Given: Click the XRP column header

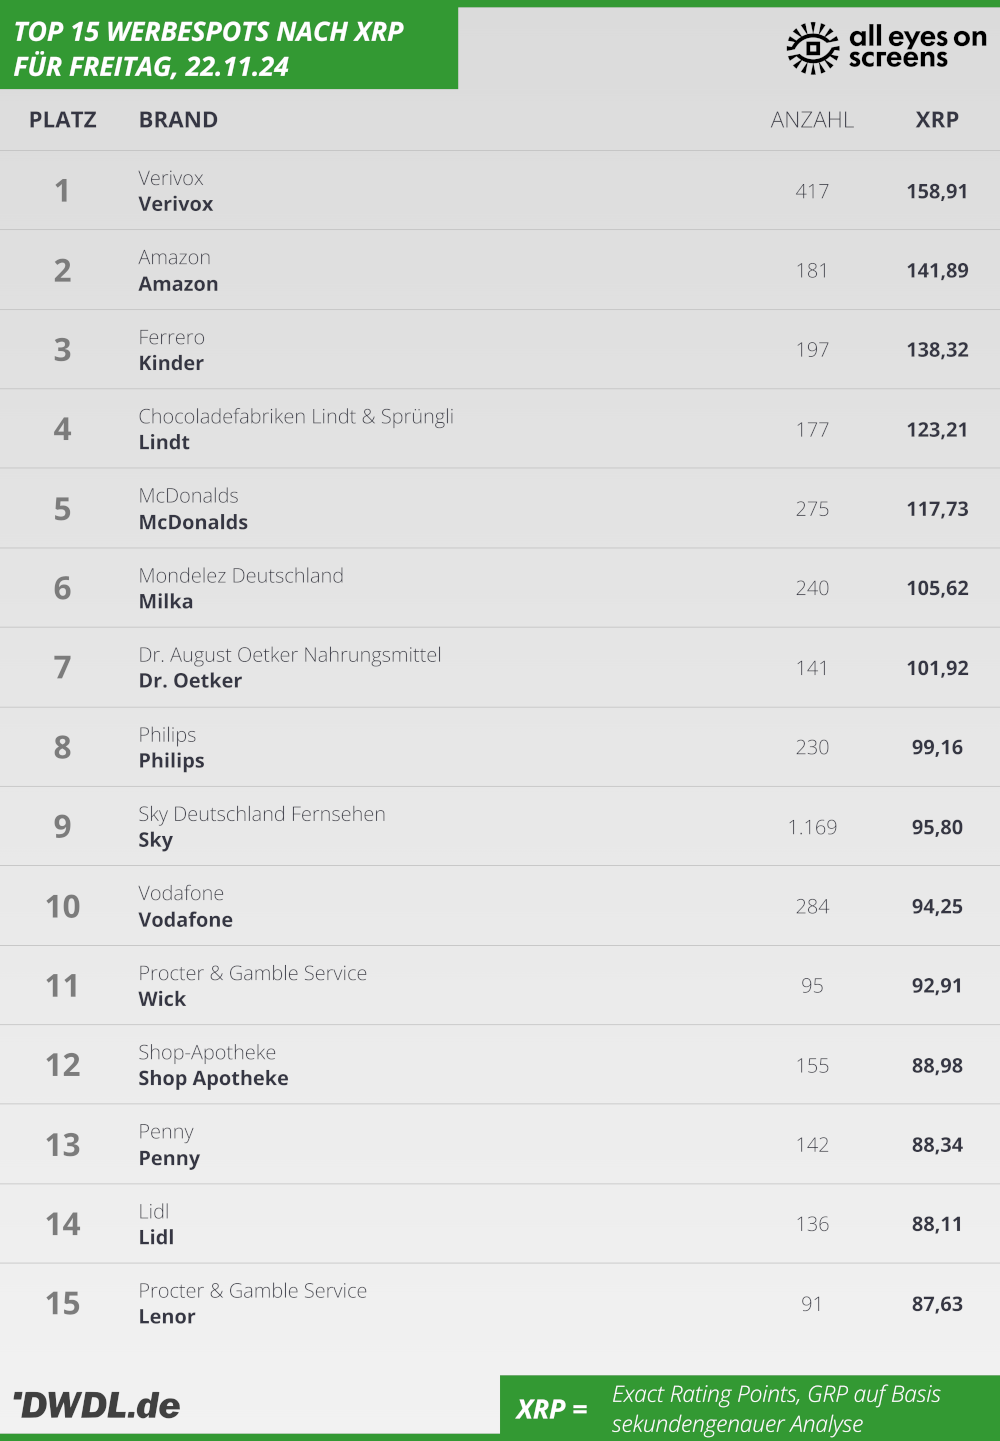Looking at the screenshot, I should coord(937,120).
